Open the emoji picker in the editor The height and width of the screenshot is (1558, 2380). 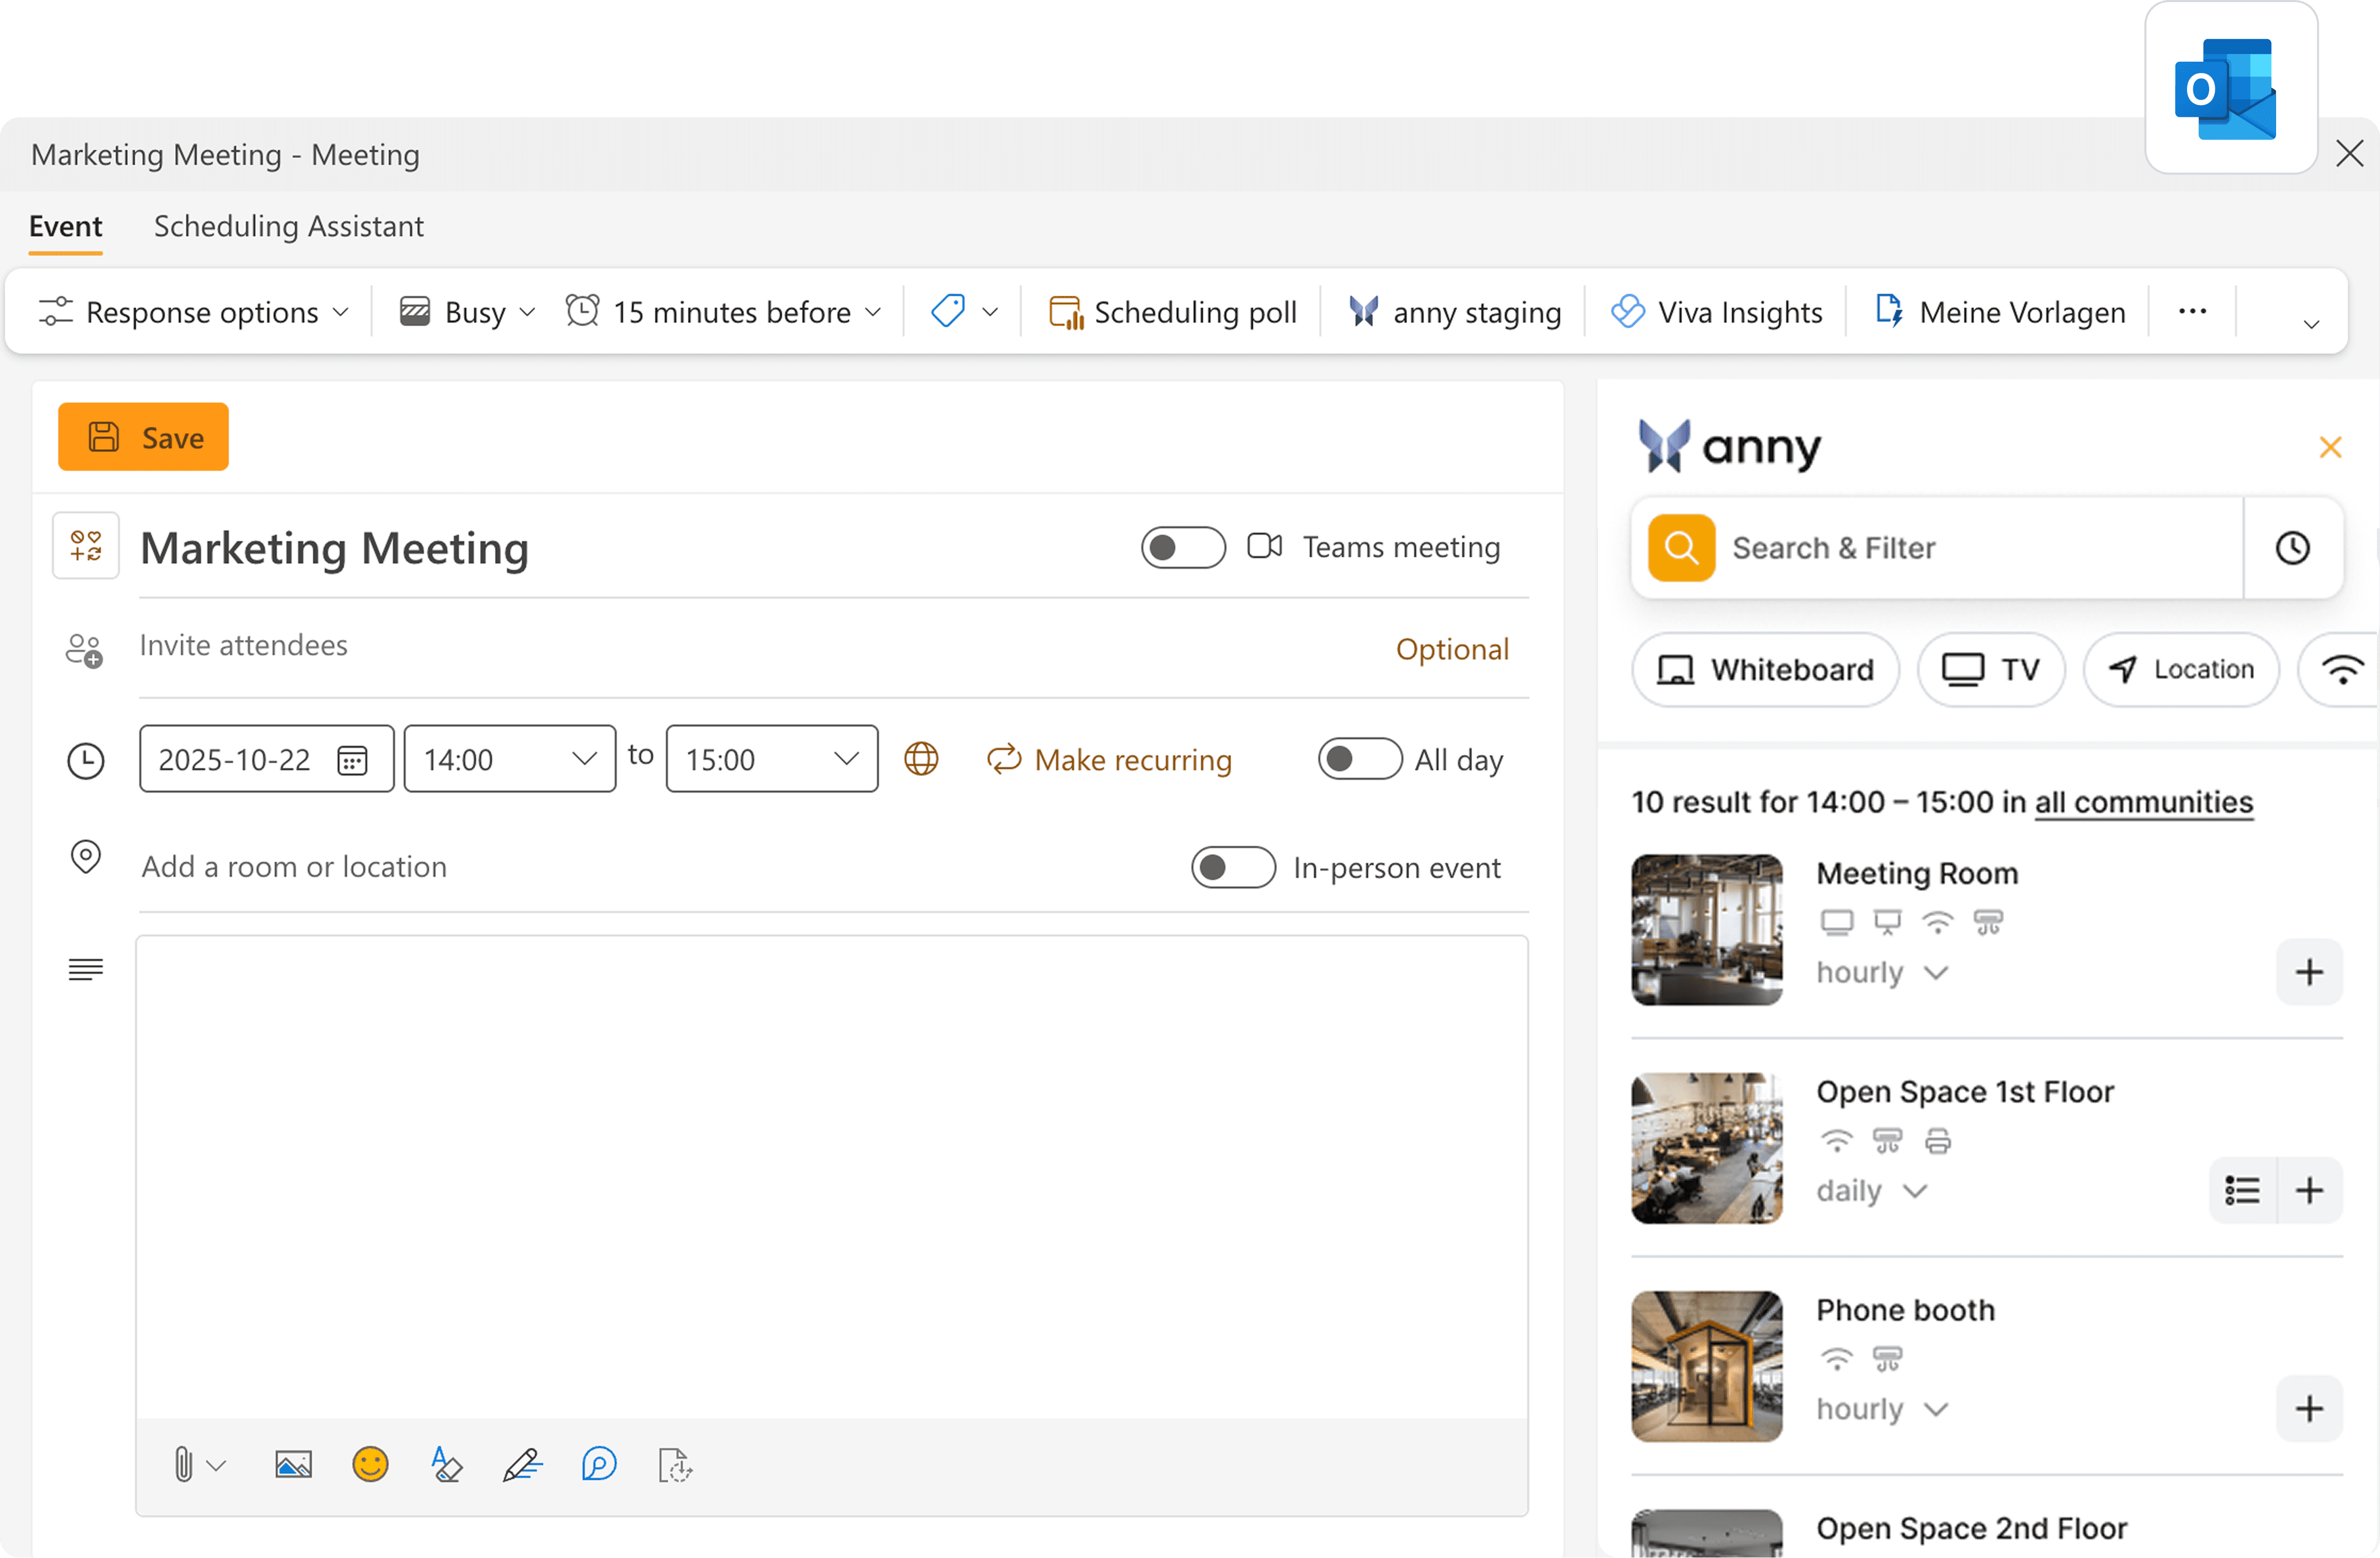[x=370, y=1464]
